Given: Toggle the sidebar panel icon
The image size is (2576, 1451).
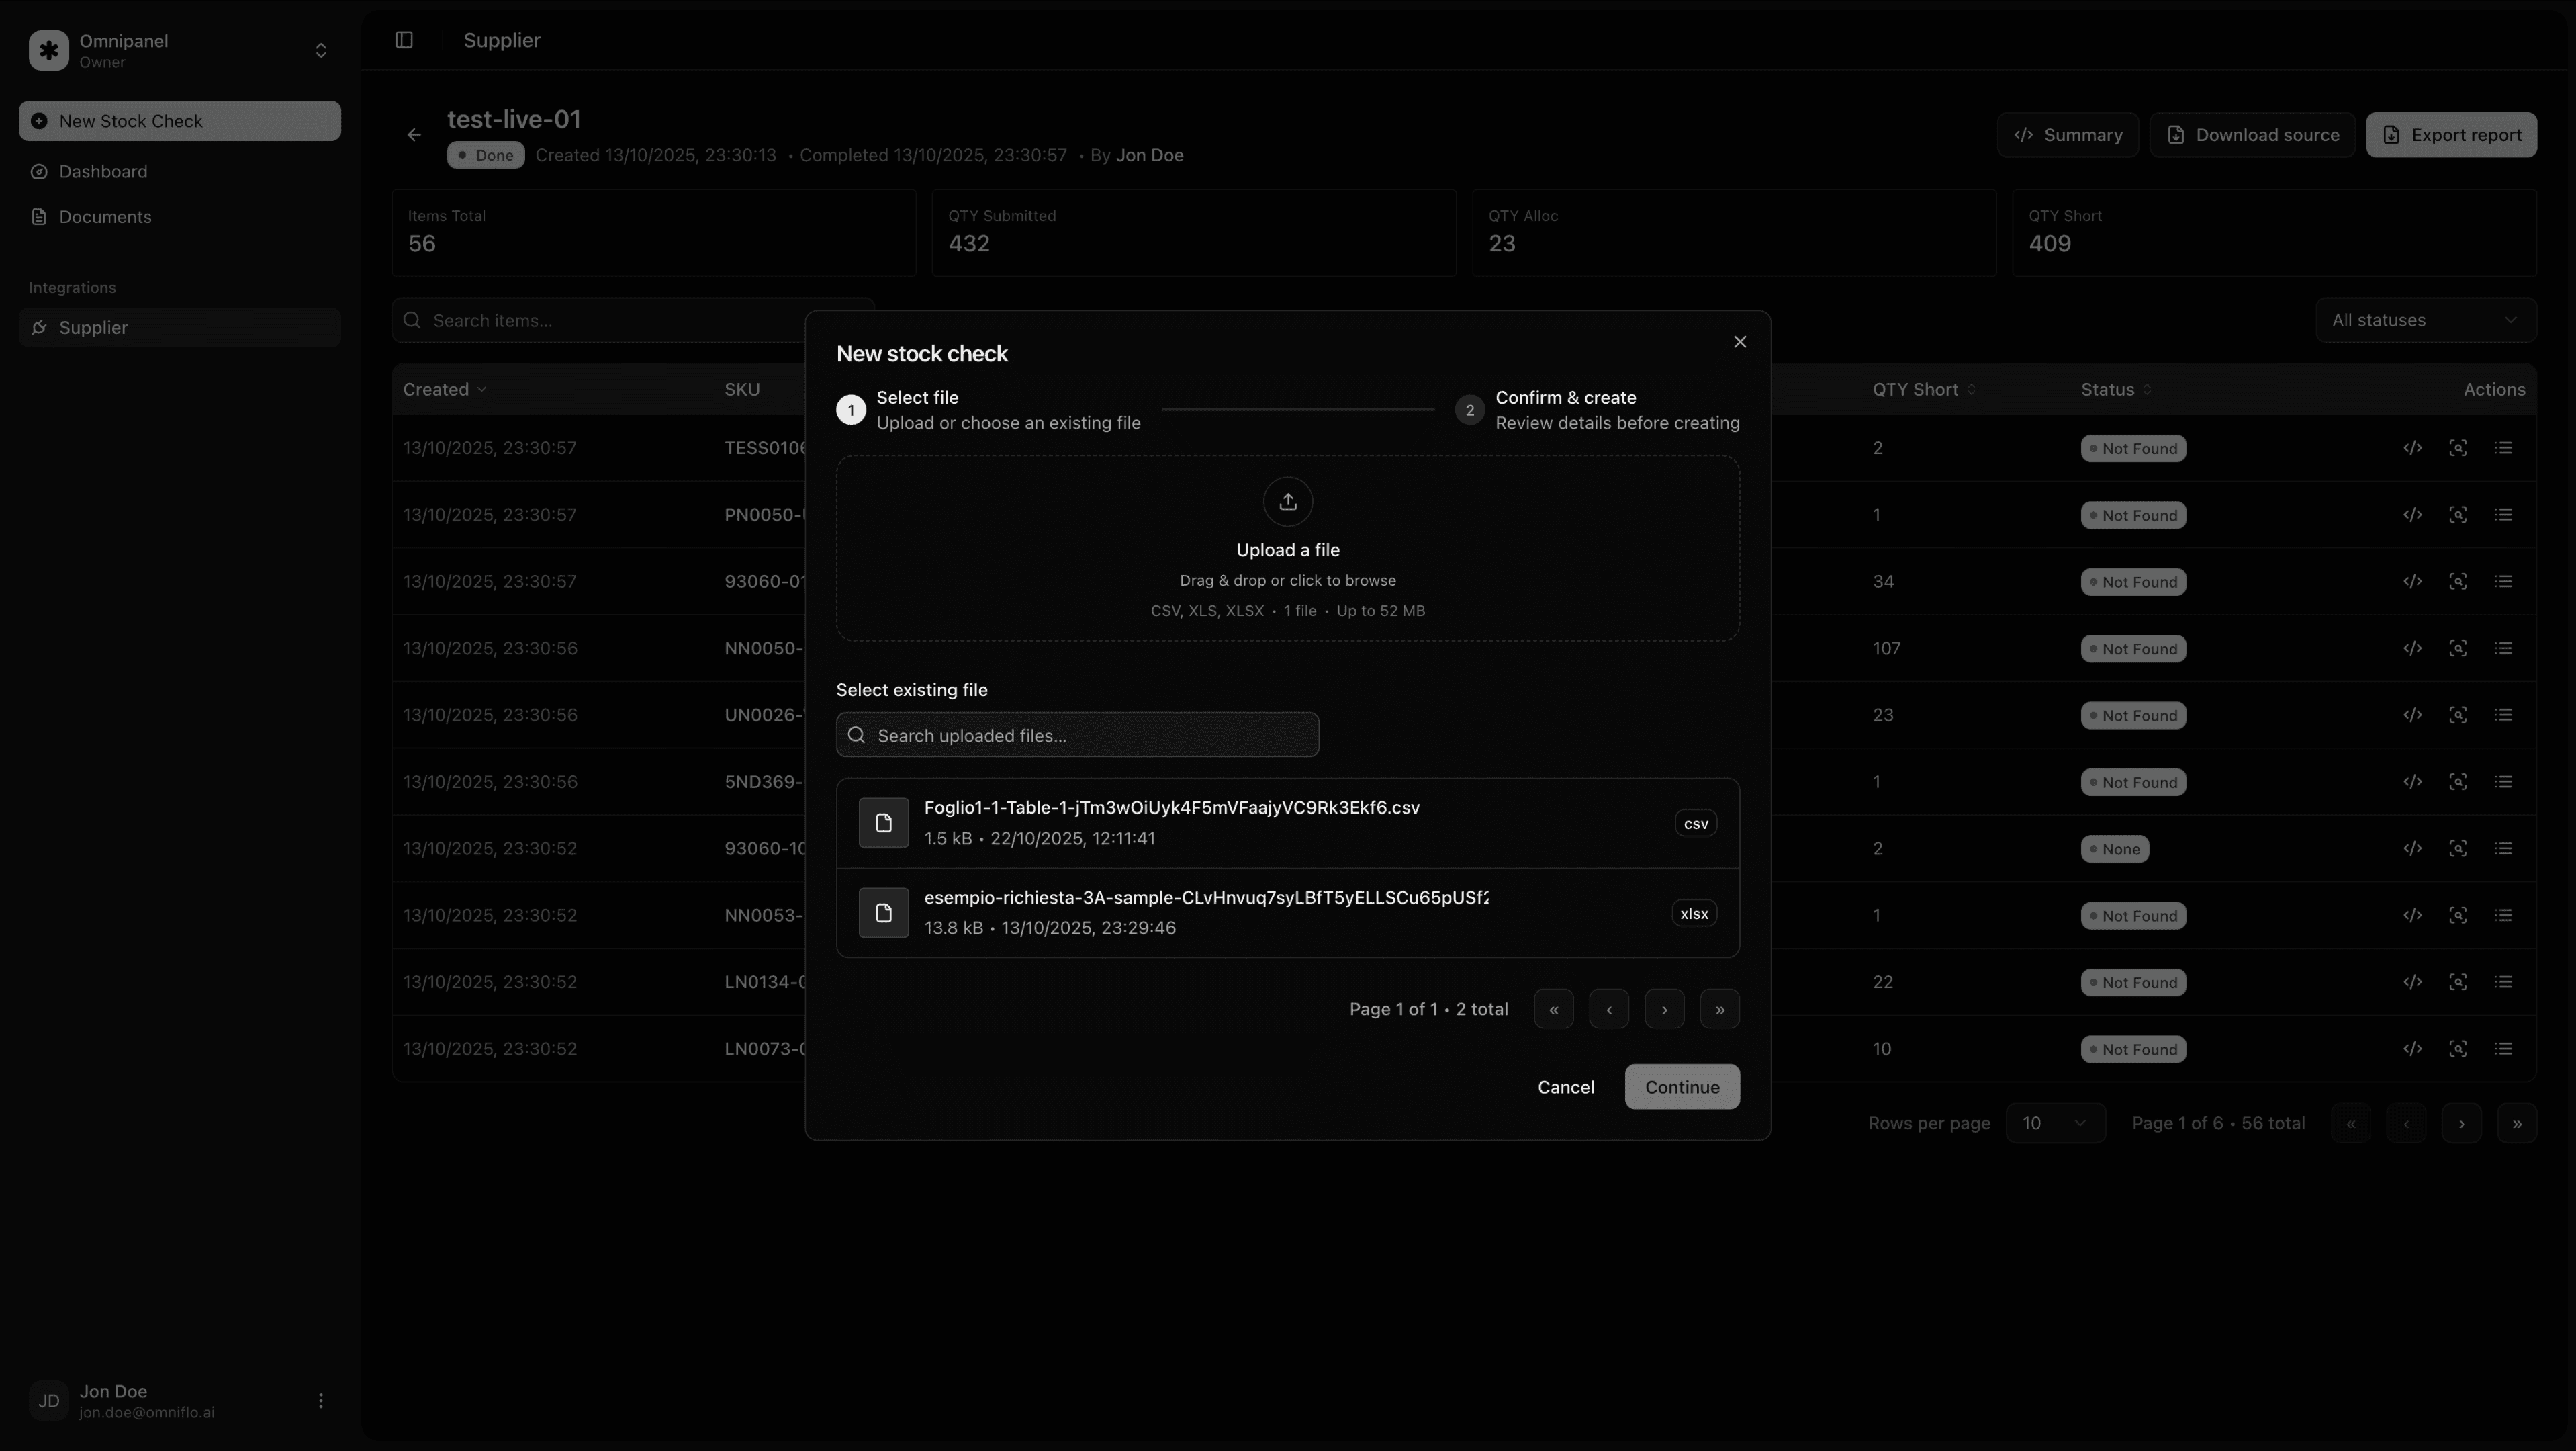Looking at the screenshot, I should tap(404, 40).
